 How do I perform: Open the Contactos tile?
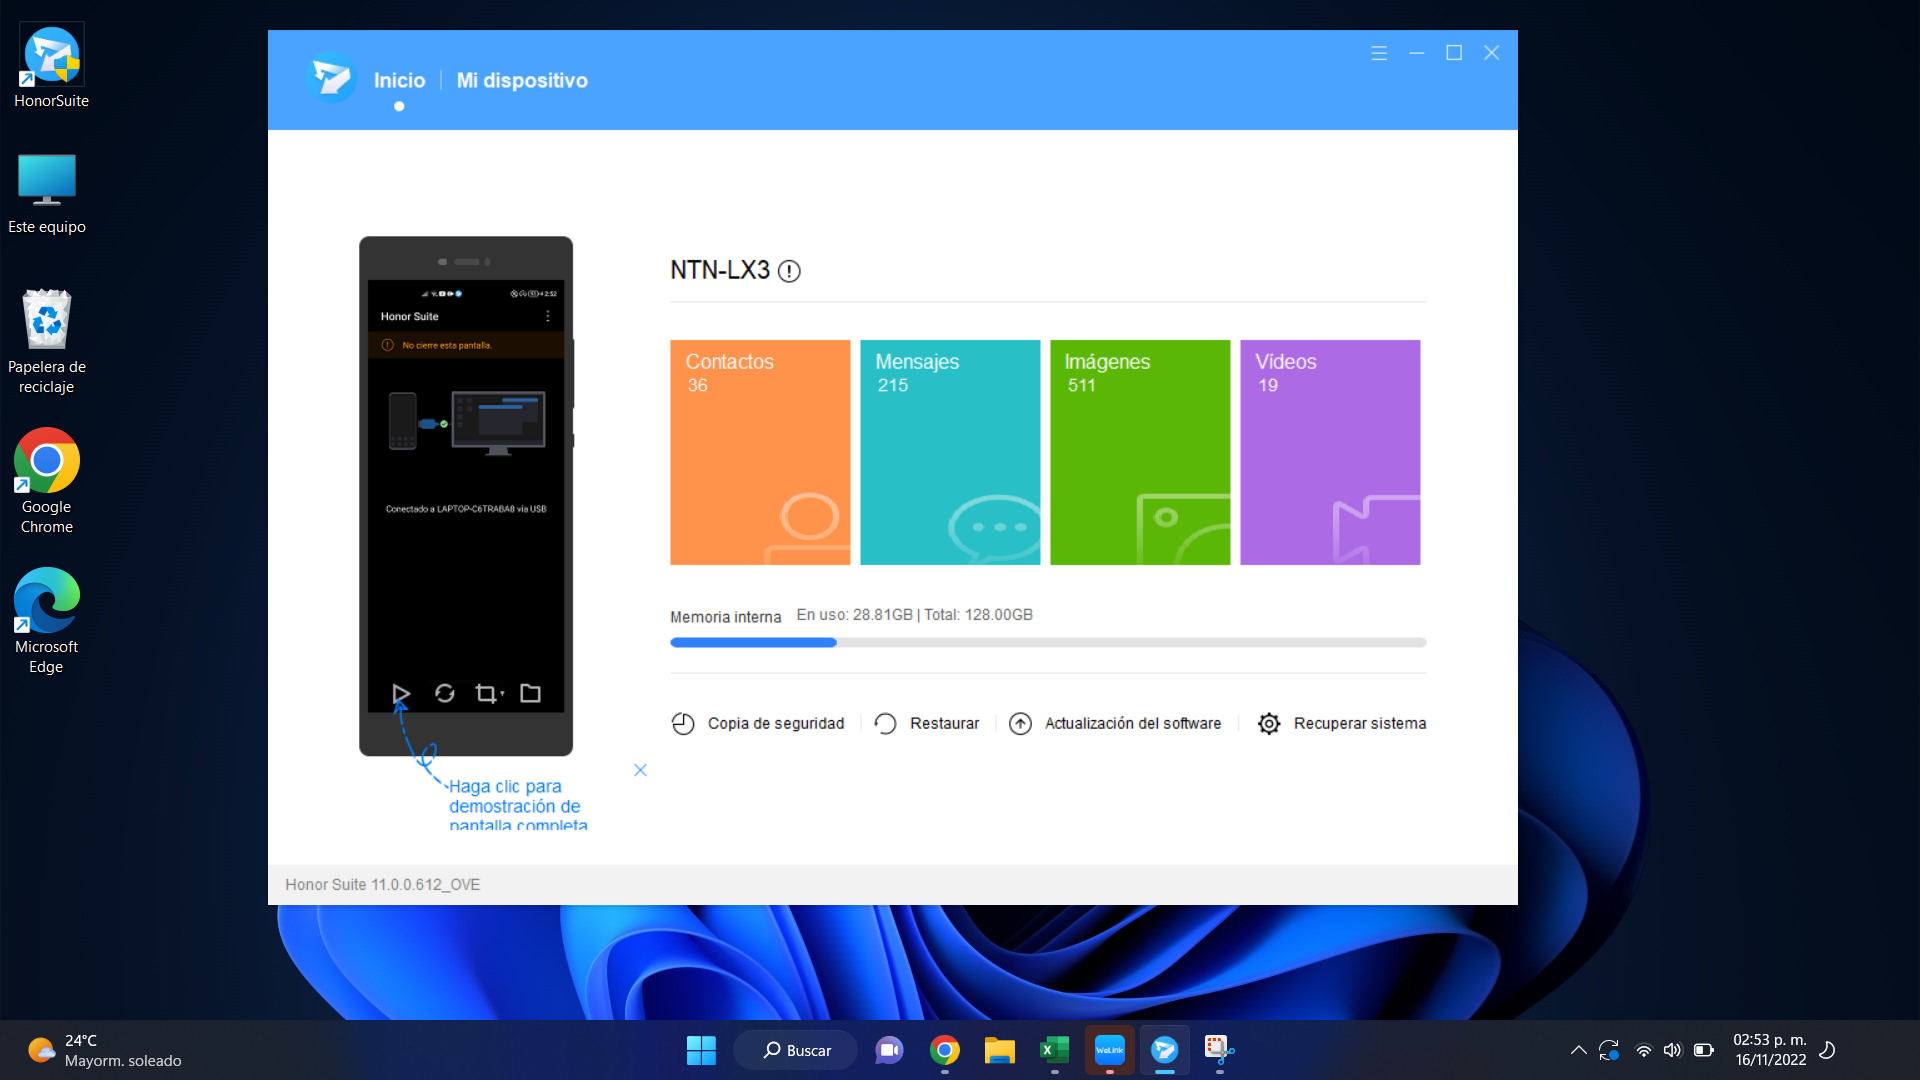pyautogui.click(x=760, y=452)
